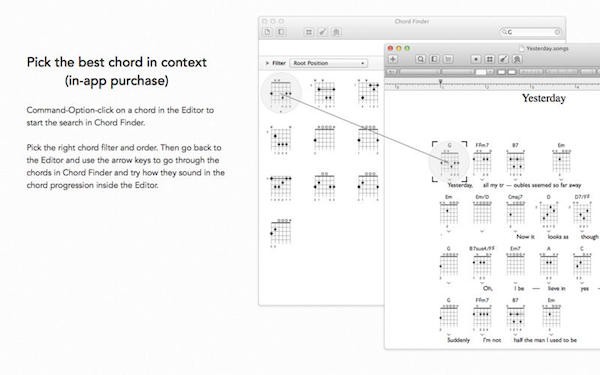
Task: Open the Root Position filter dropdown
Action: pyautogui.click(x=328, y=63)
